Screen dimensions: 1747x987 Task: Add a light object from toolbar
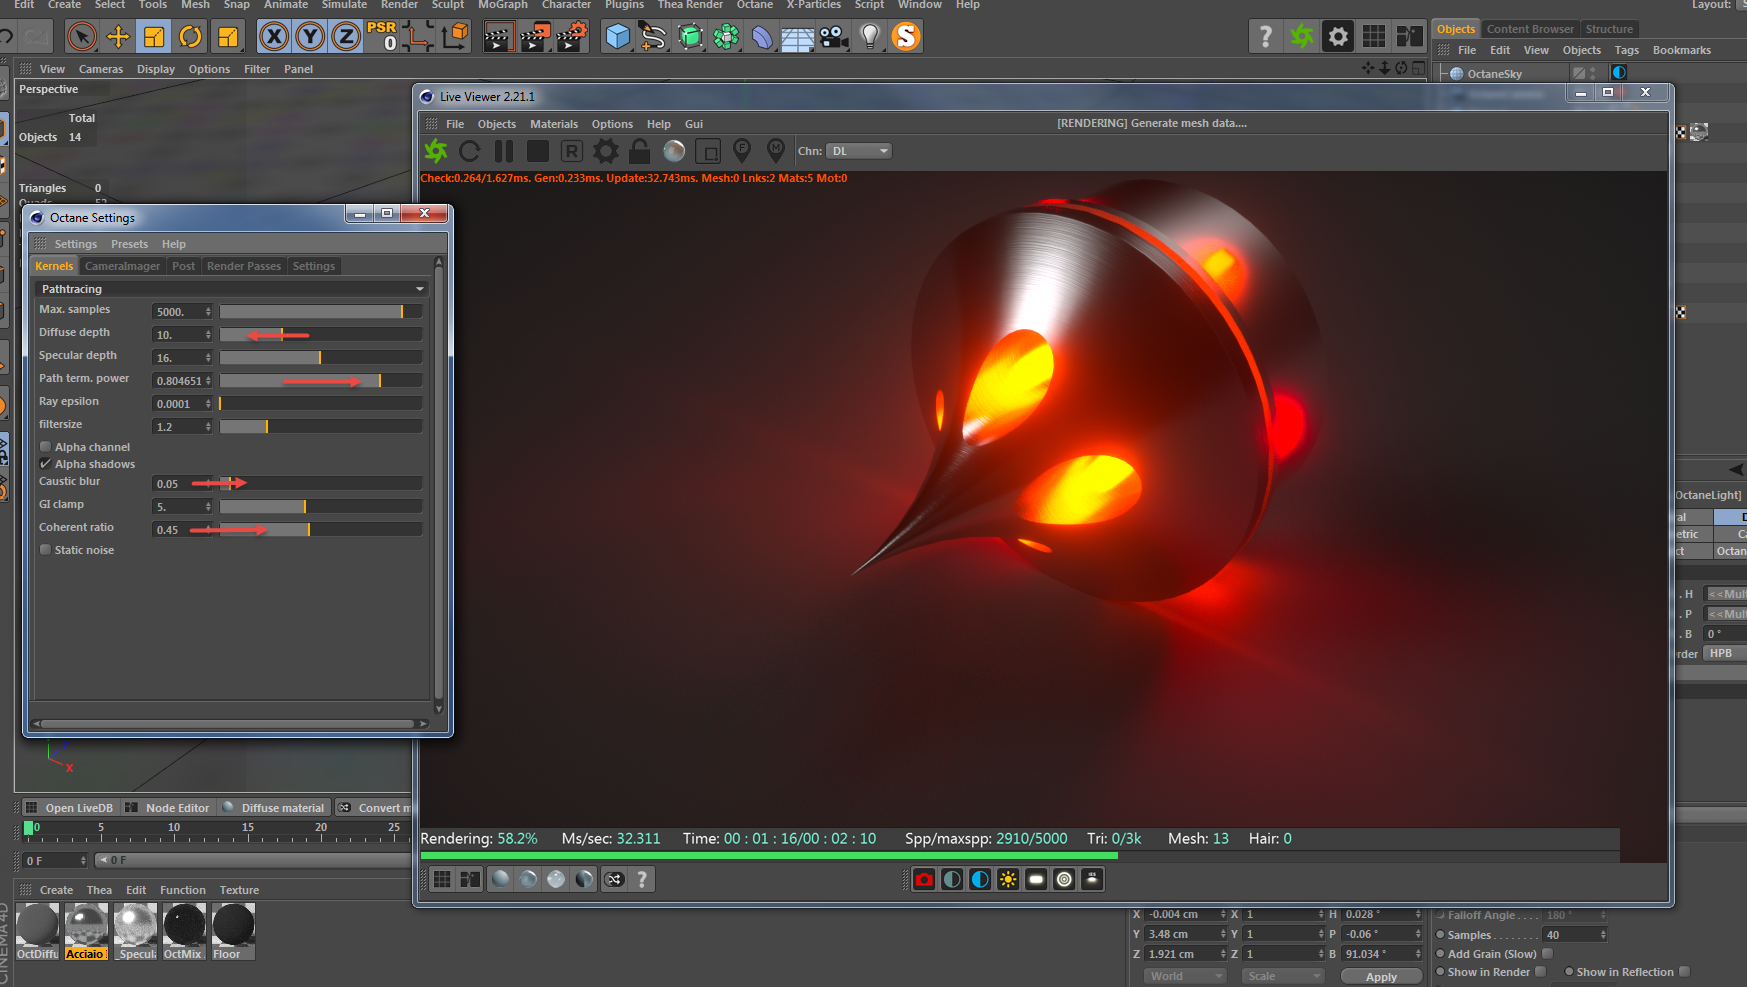tap(869, 37)
